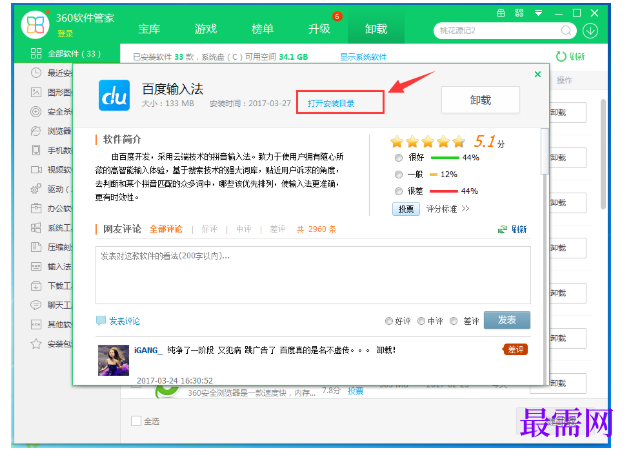Switch to the 升级 tab

coord(319,29)
